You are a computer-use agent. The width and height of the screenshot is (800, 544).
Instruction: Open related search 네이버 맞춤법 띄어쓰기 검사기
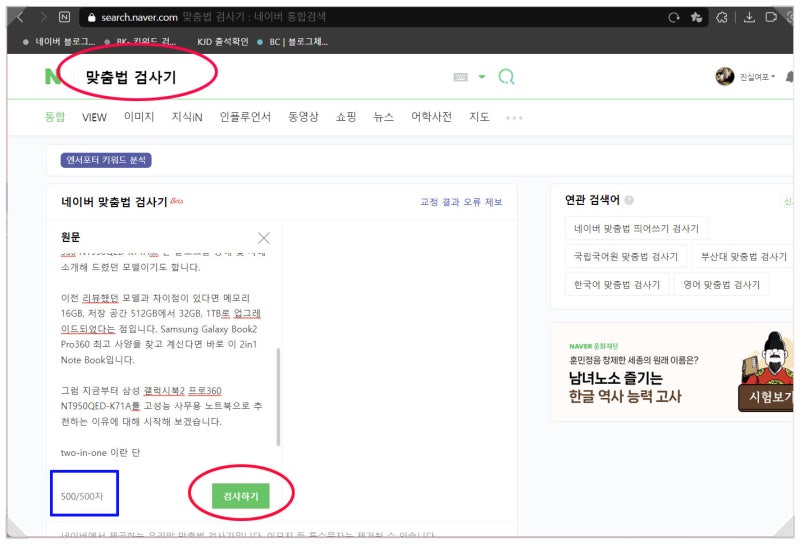(636, 229)
